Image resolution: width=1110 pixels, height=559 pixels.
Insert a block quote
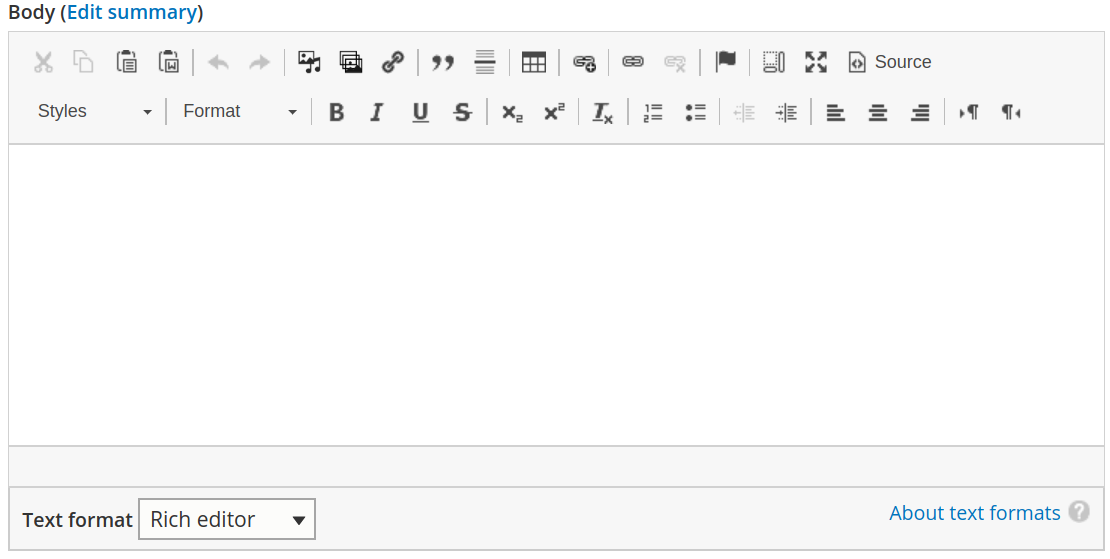tap(443, 62)
